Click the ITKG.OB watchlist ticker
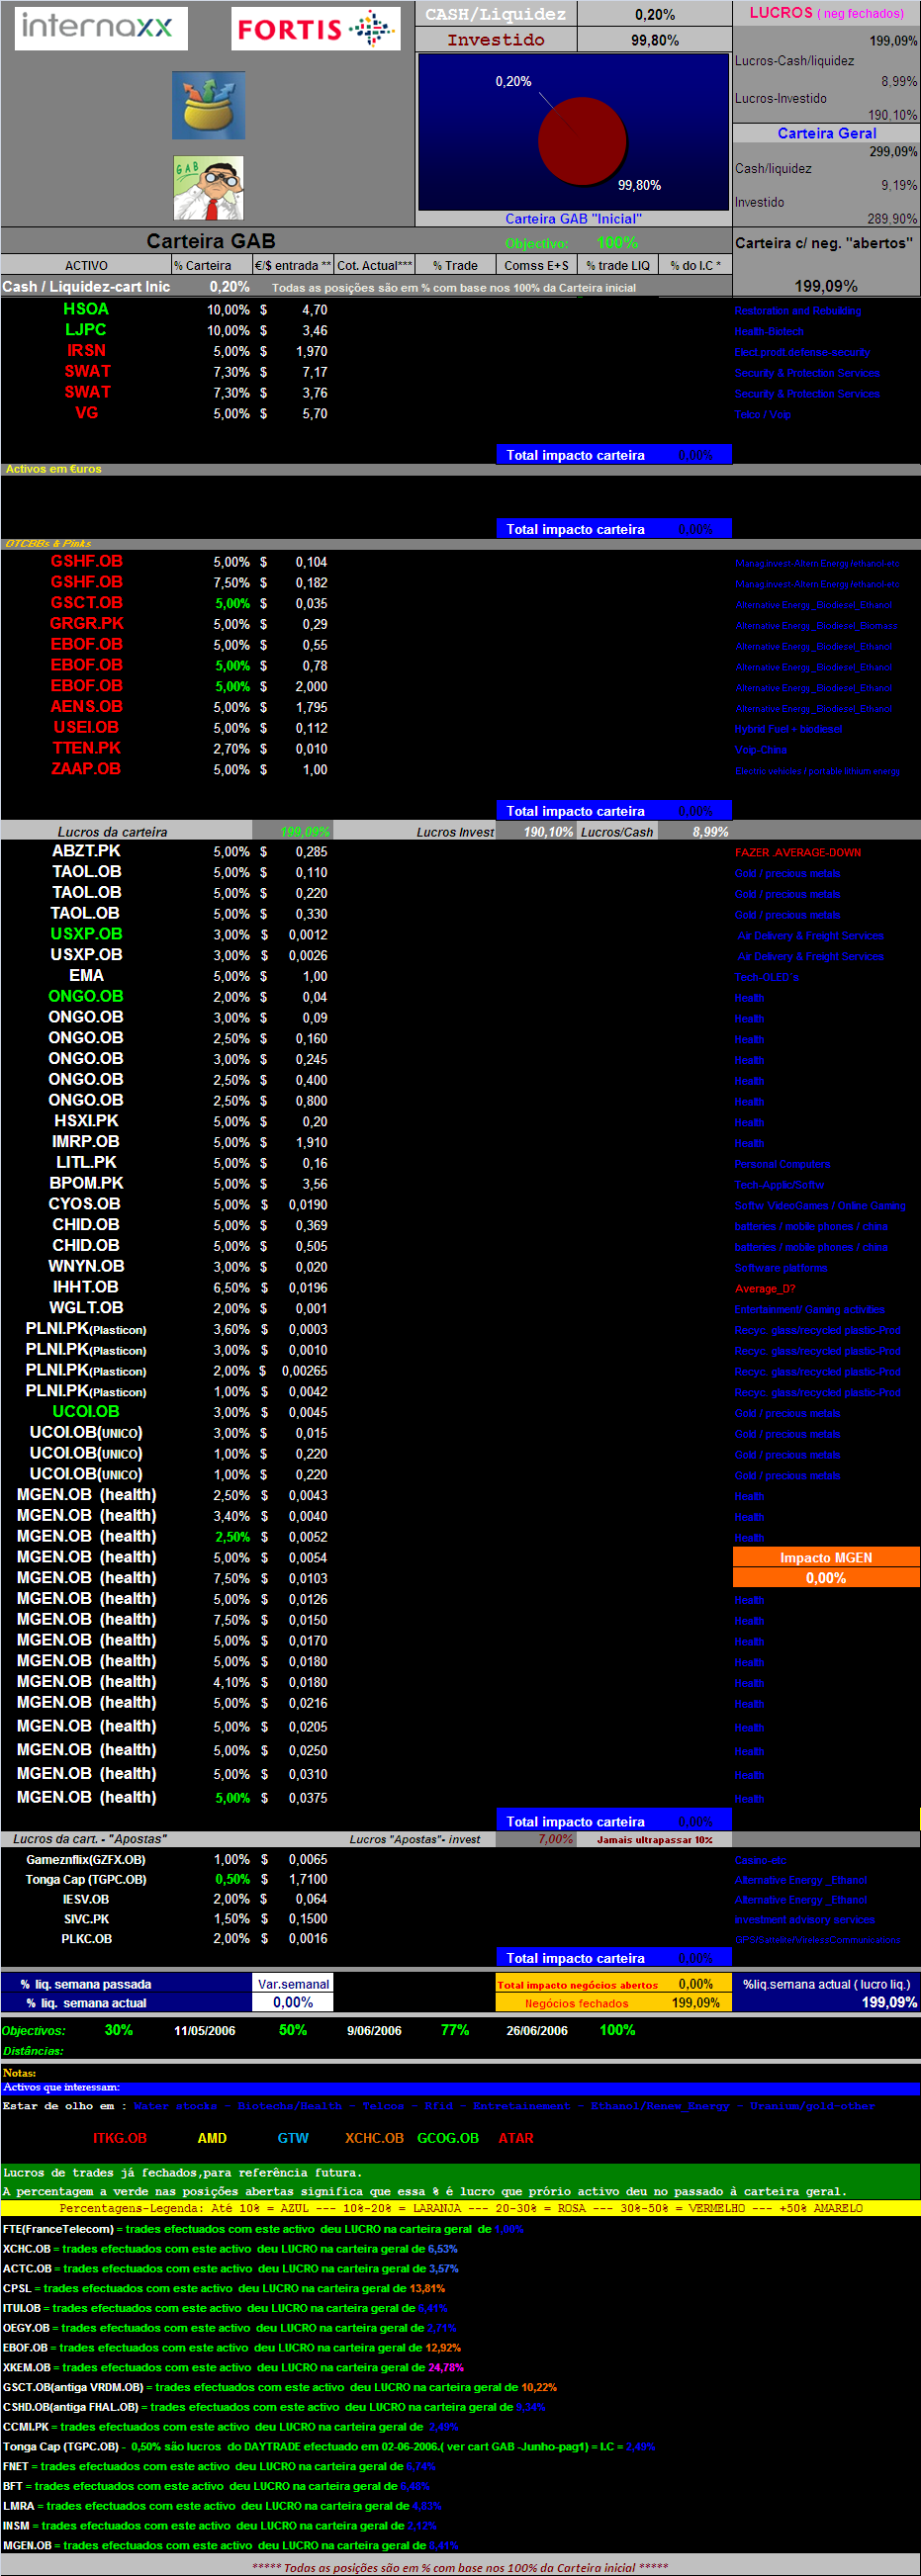921x2576 pixels. (120, 2138)
